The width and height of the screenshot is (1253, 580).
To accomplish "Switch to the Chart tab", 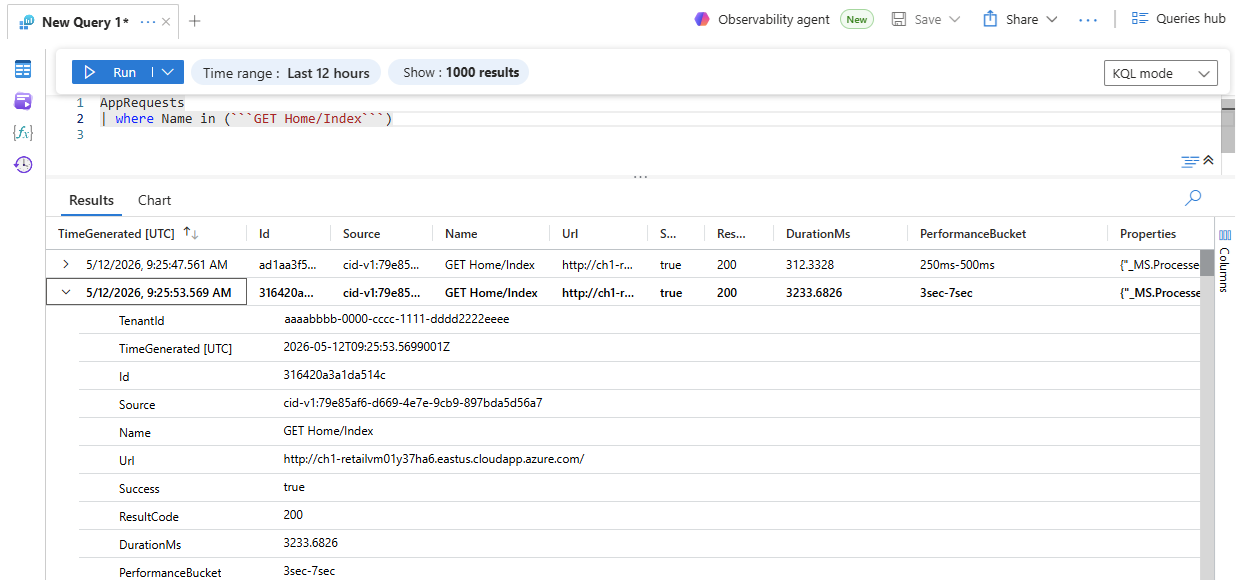I will [x=155, y=200].
